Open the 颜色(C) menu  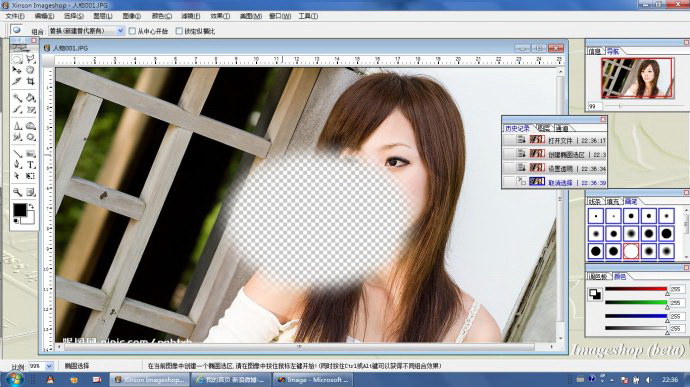point(161,16)
